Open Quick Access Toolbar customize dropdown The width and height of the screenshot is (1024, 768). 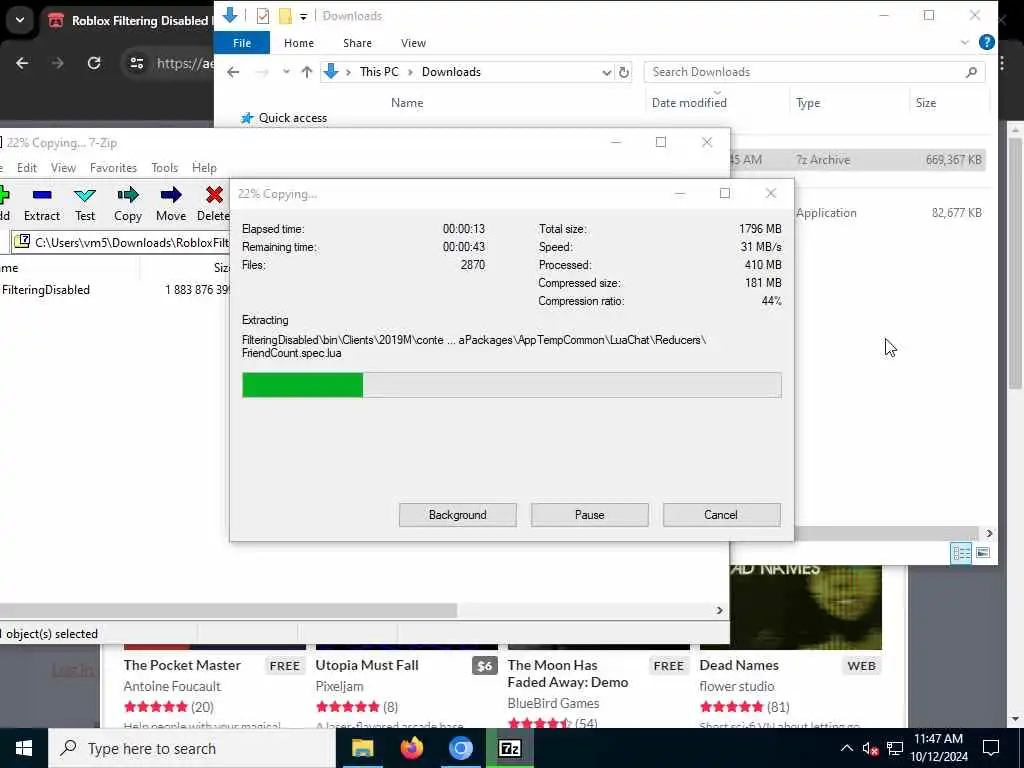304,16
